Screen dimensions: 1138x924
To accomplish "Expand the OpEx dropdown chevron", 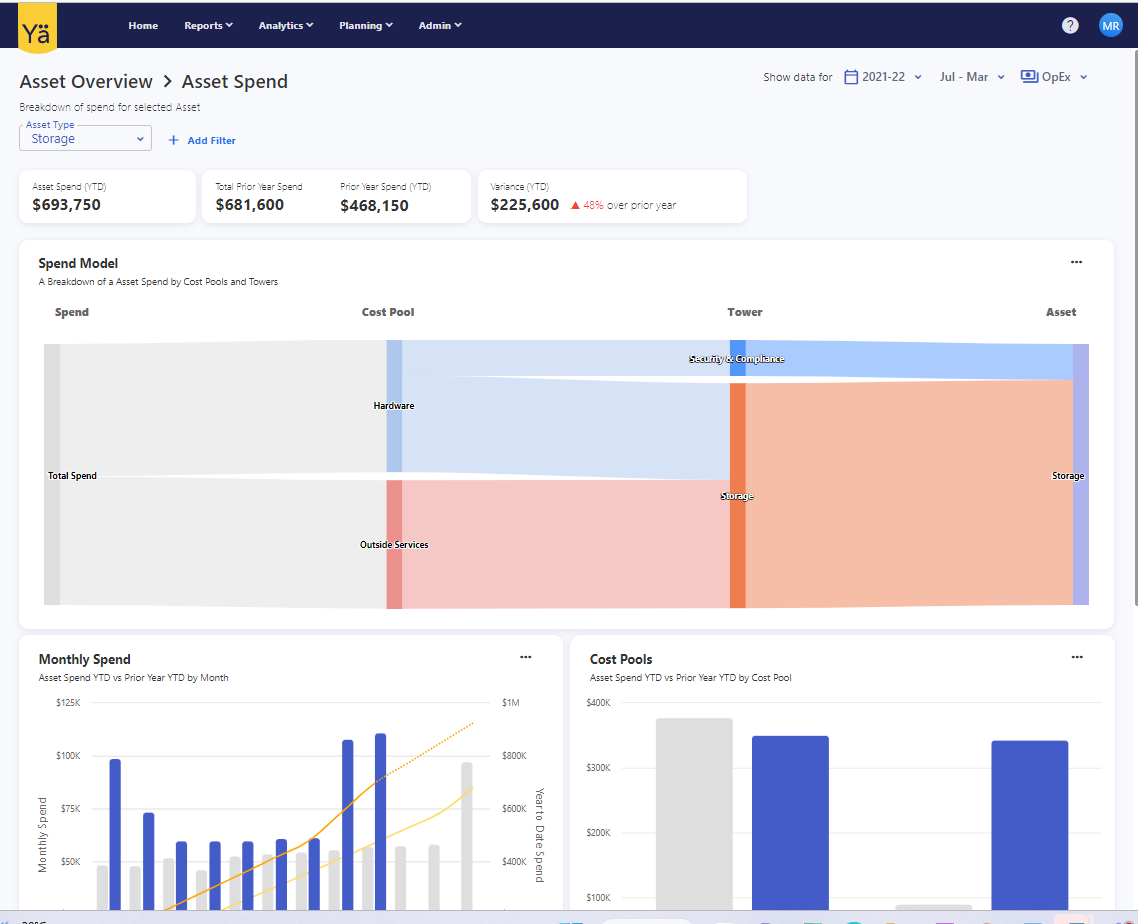I will [1084, 77].
